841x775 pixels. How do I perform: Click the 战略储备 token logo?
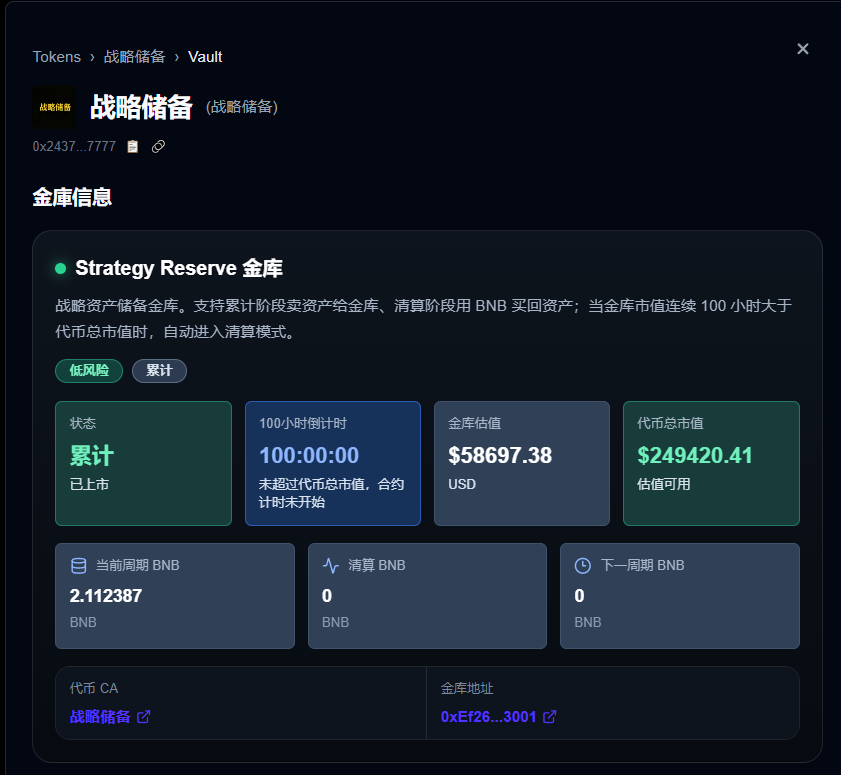click(54, 107)
